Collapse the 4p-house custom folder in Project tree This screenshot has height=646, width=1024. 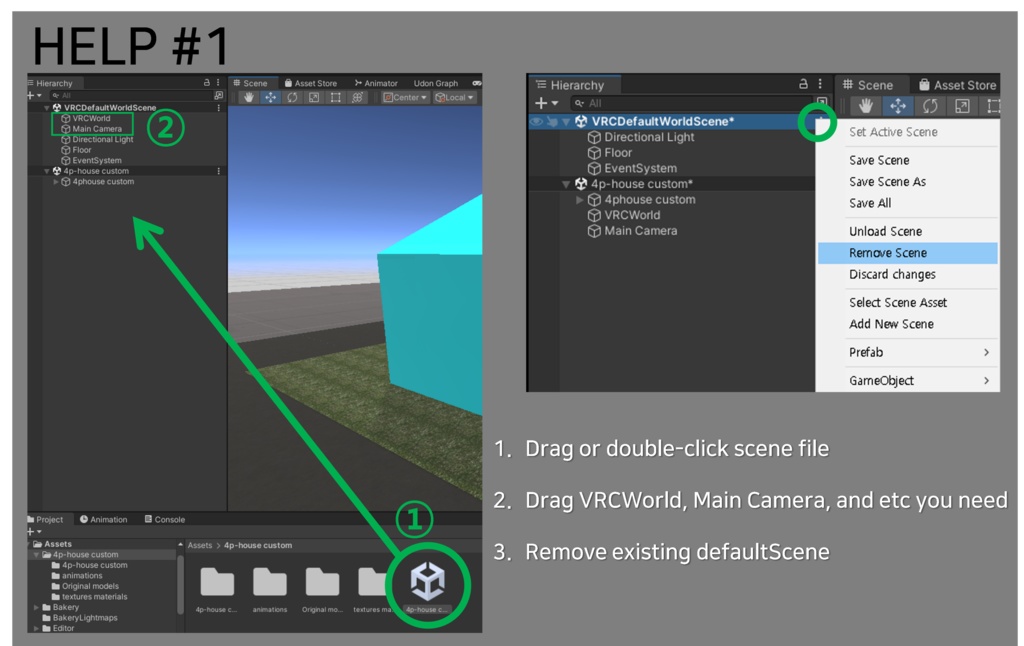click(x=37, y=555)
